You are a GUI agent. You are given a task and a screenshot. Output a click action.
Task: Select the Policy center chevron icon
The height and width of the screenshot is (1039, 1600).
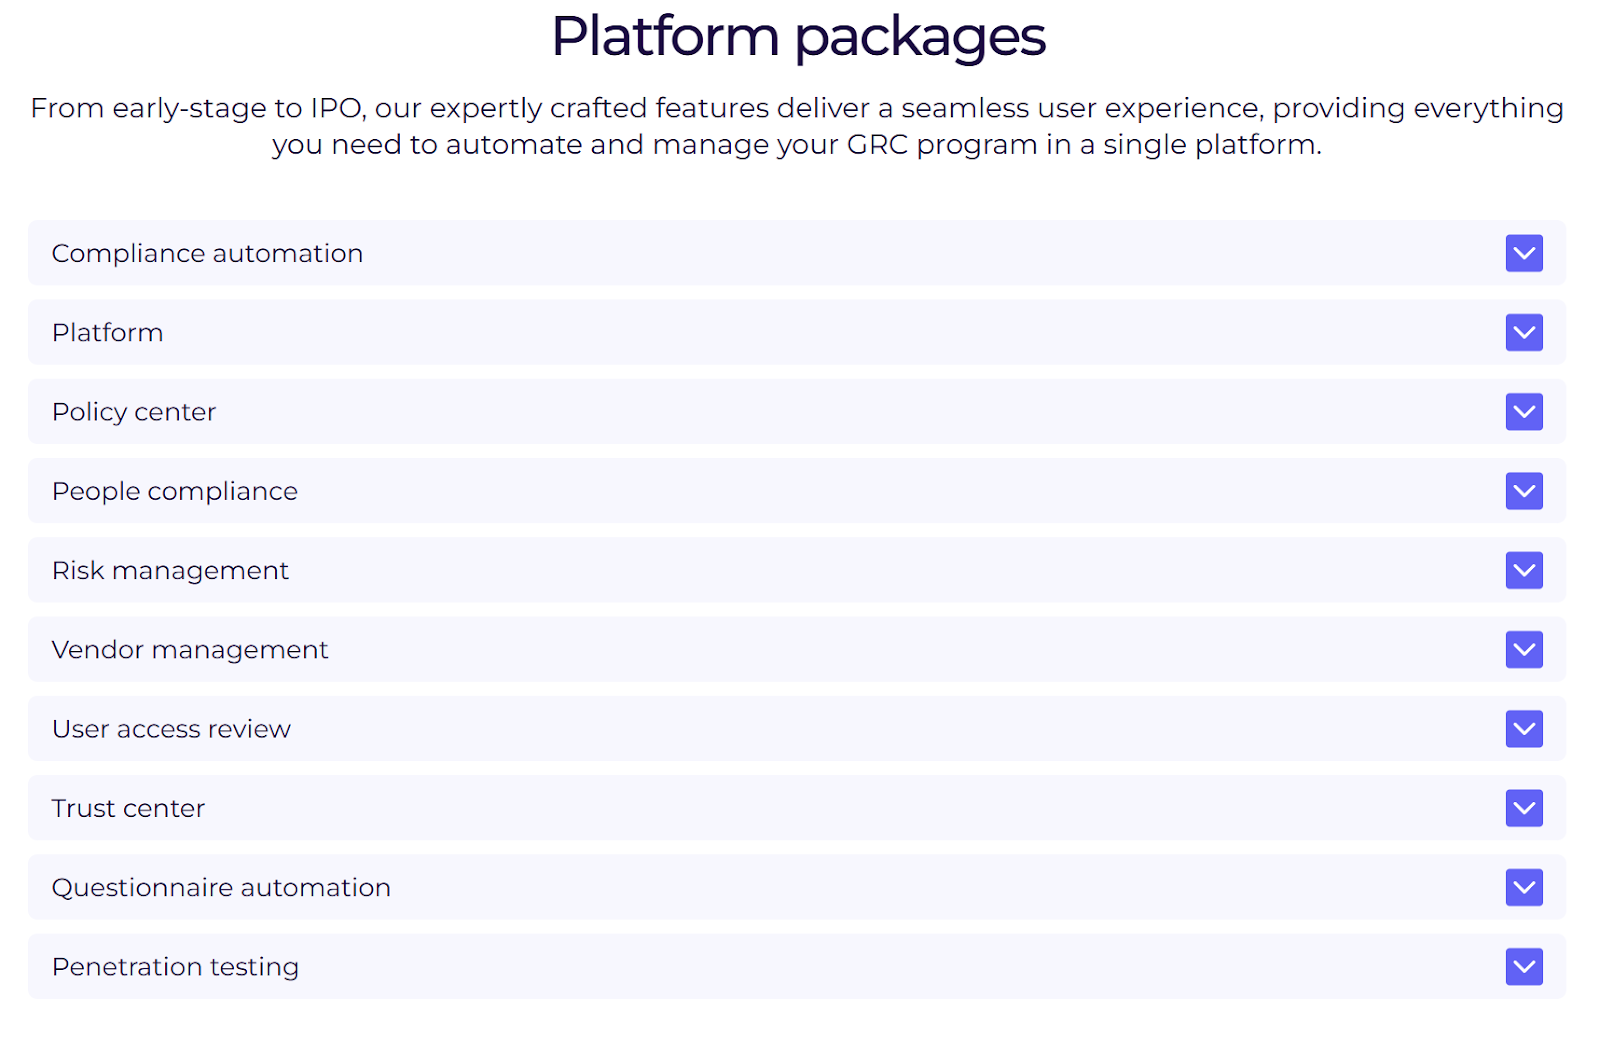point(1523,411)
